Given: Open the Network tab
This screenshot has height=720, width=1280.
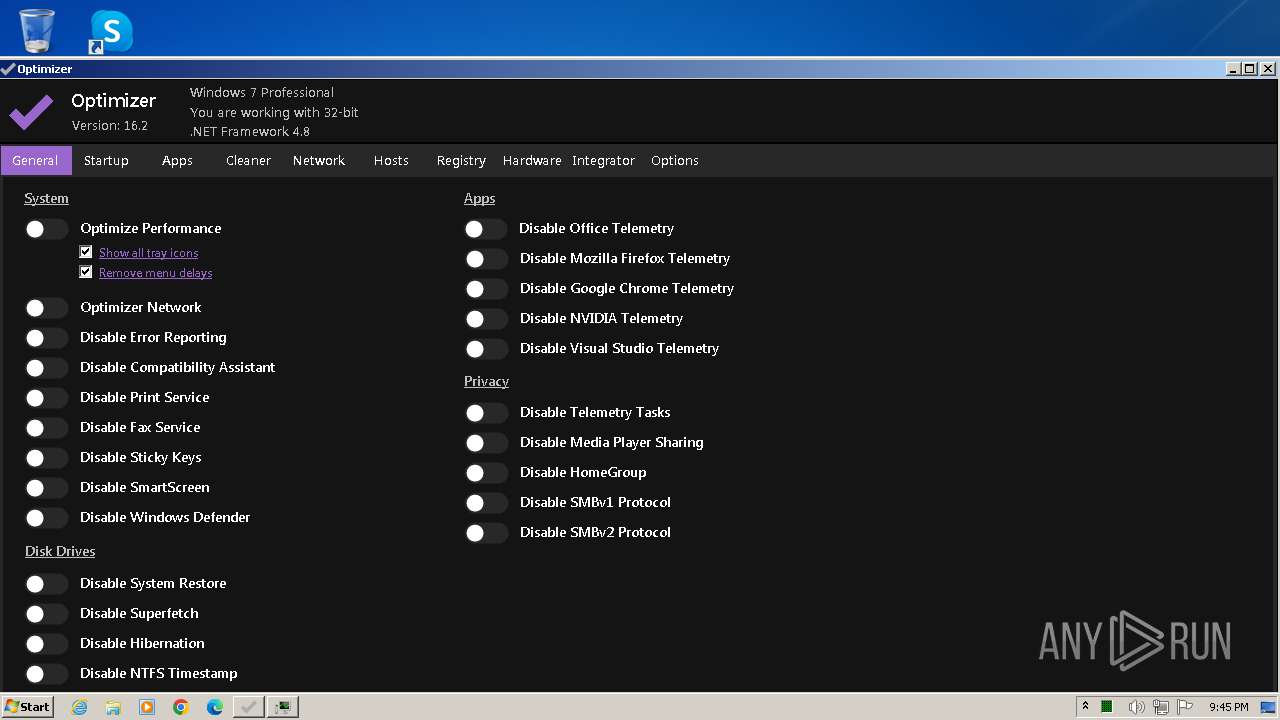Looking at the screenshot, I should pos(319,160).
